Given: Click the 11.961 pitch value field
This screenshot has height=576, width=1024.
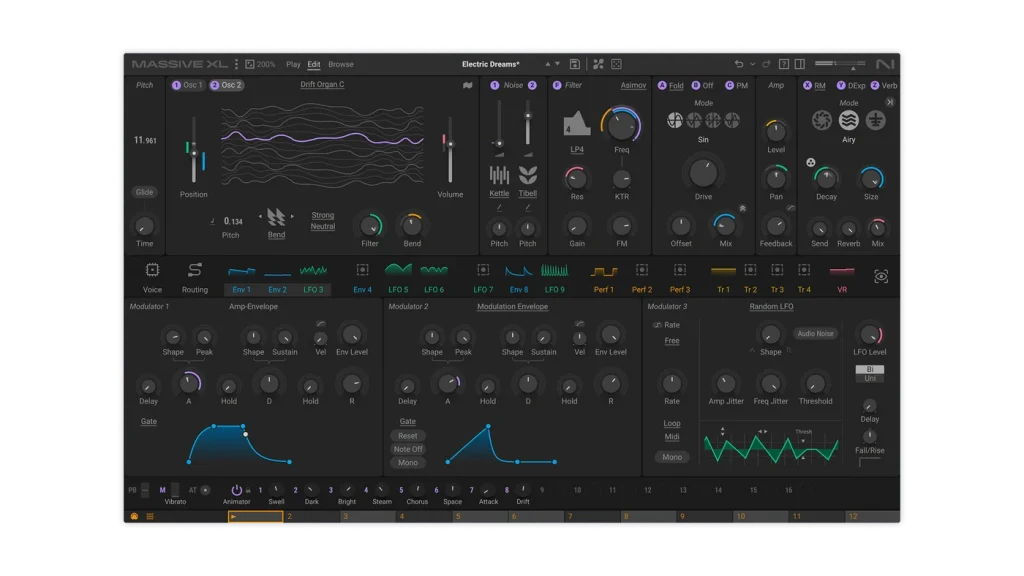Looking at the screenshot, I should [144, 140].
